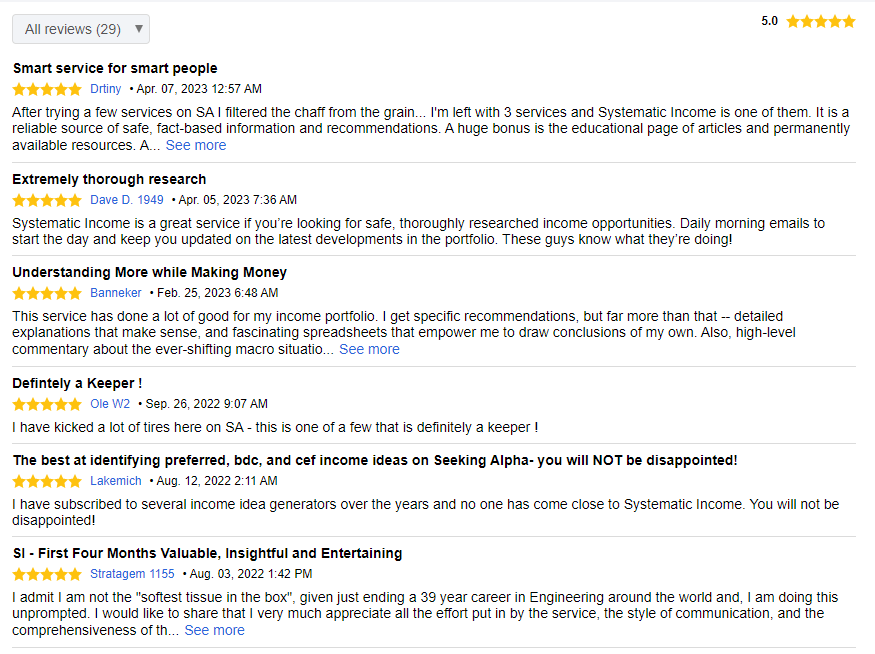875x654 pixels.
Task: Visit Banneker's reviewer profile
Action: coord(116,293)
